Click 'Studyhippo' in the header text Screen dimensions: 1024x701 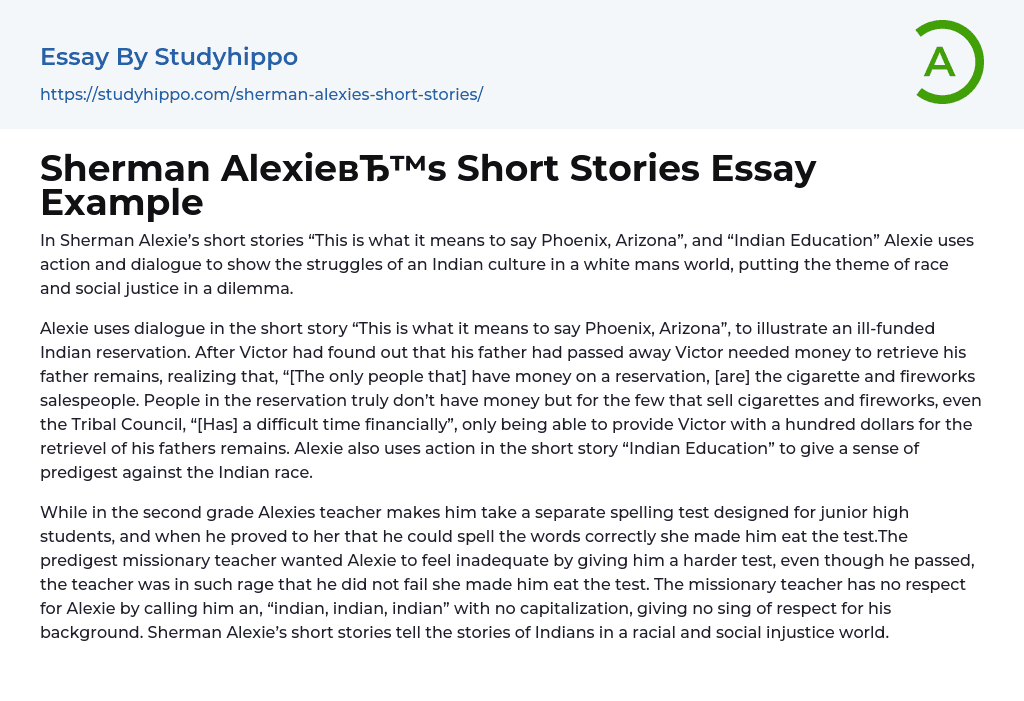(226, 57)
